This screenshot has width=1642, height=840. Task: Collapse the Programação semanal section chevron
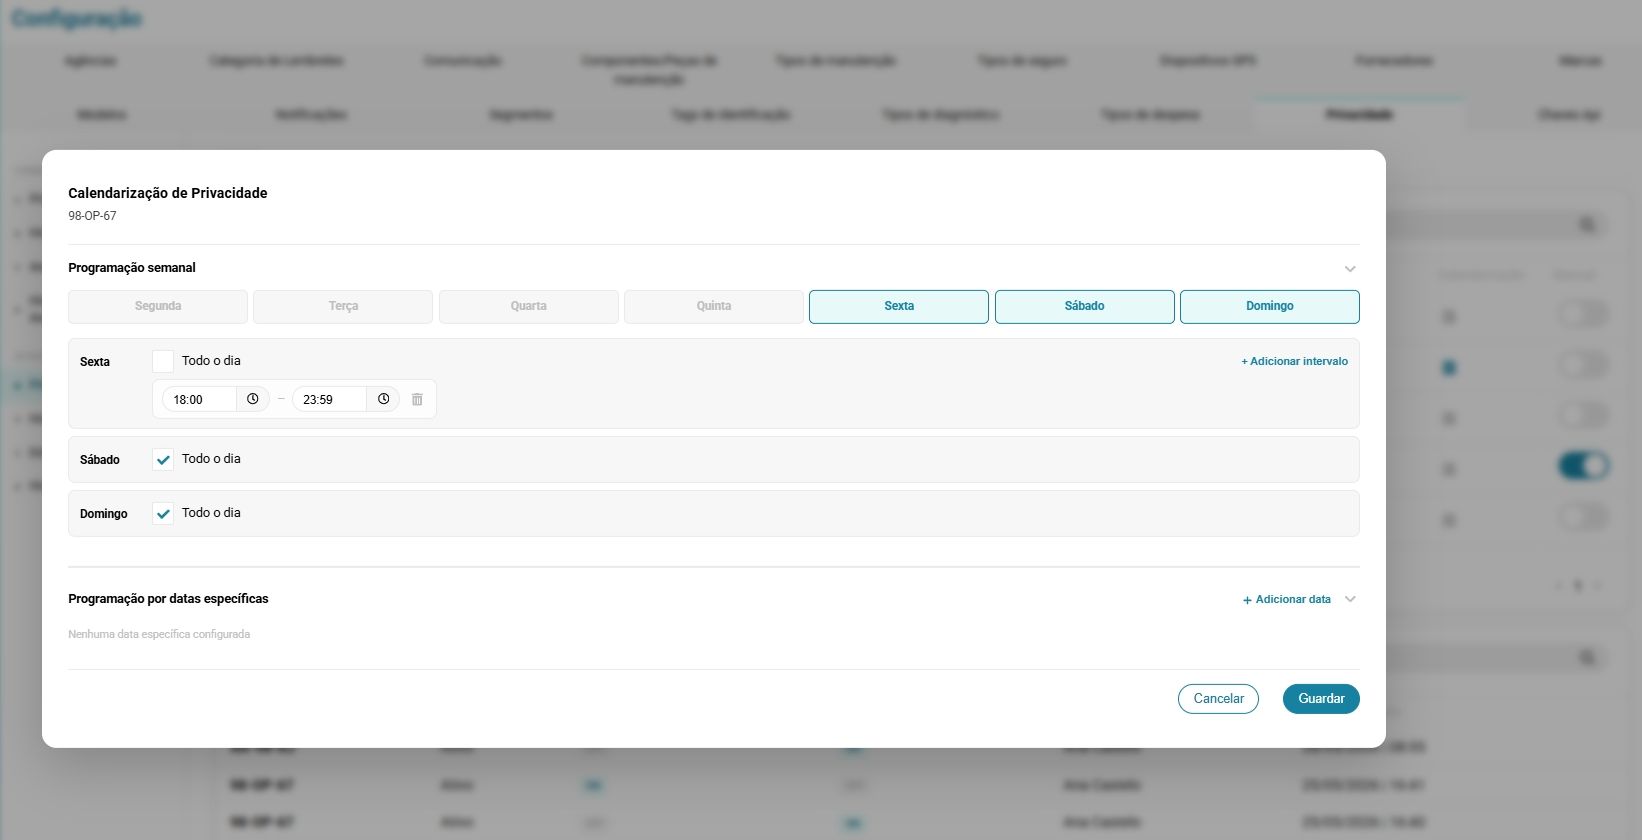[1350, 269]
